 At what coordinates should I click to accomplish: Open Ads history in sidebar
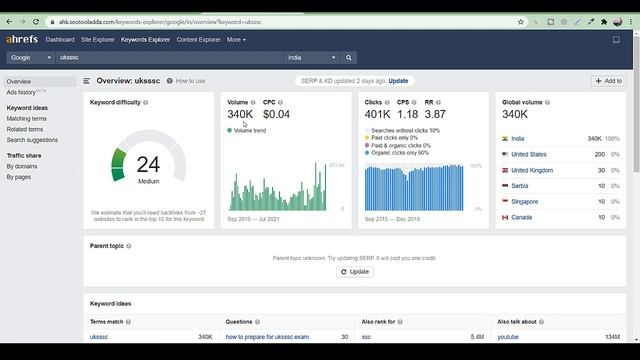[x=21, y=93]
